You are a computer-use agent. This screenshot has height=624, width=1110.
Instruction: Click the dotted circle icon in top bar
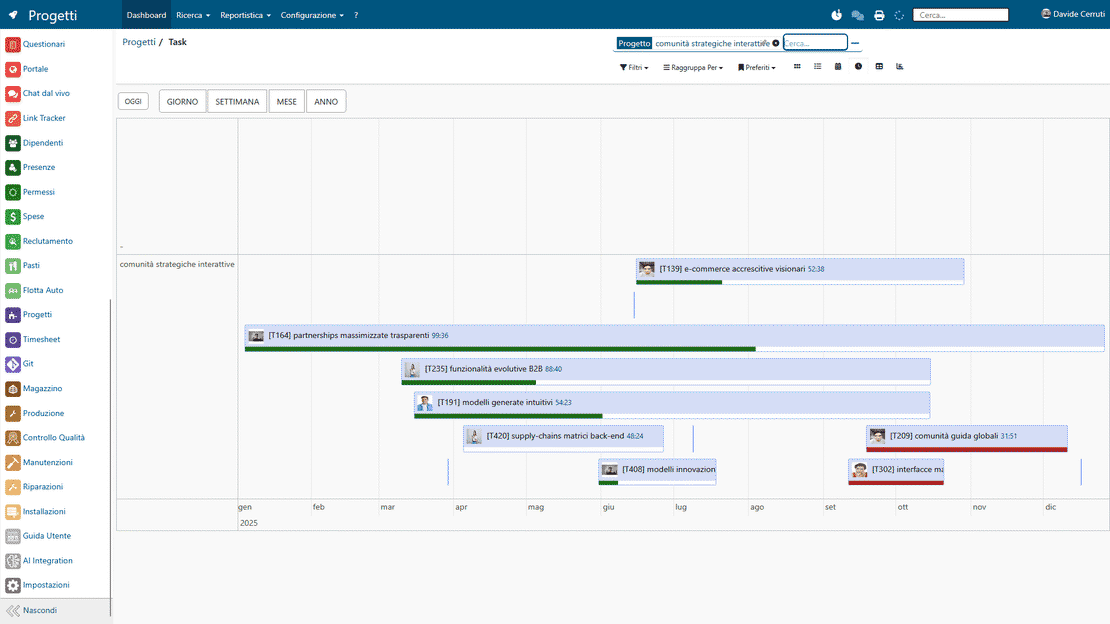tap(899, 15)
